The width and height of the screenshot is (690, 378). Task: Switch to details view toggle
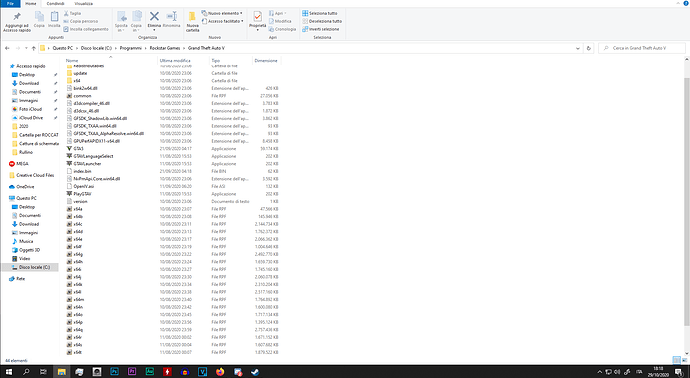[x=677, y=360]
